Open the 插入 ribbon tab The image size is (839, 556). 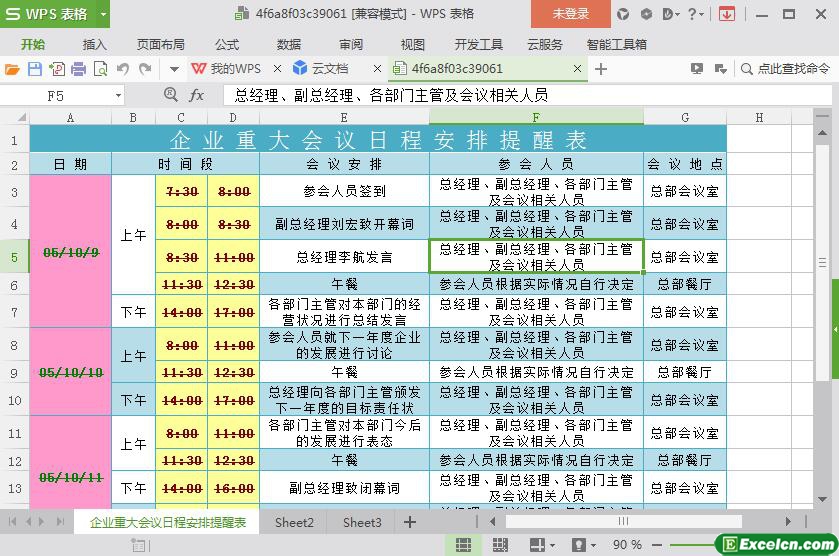94,44
